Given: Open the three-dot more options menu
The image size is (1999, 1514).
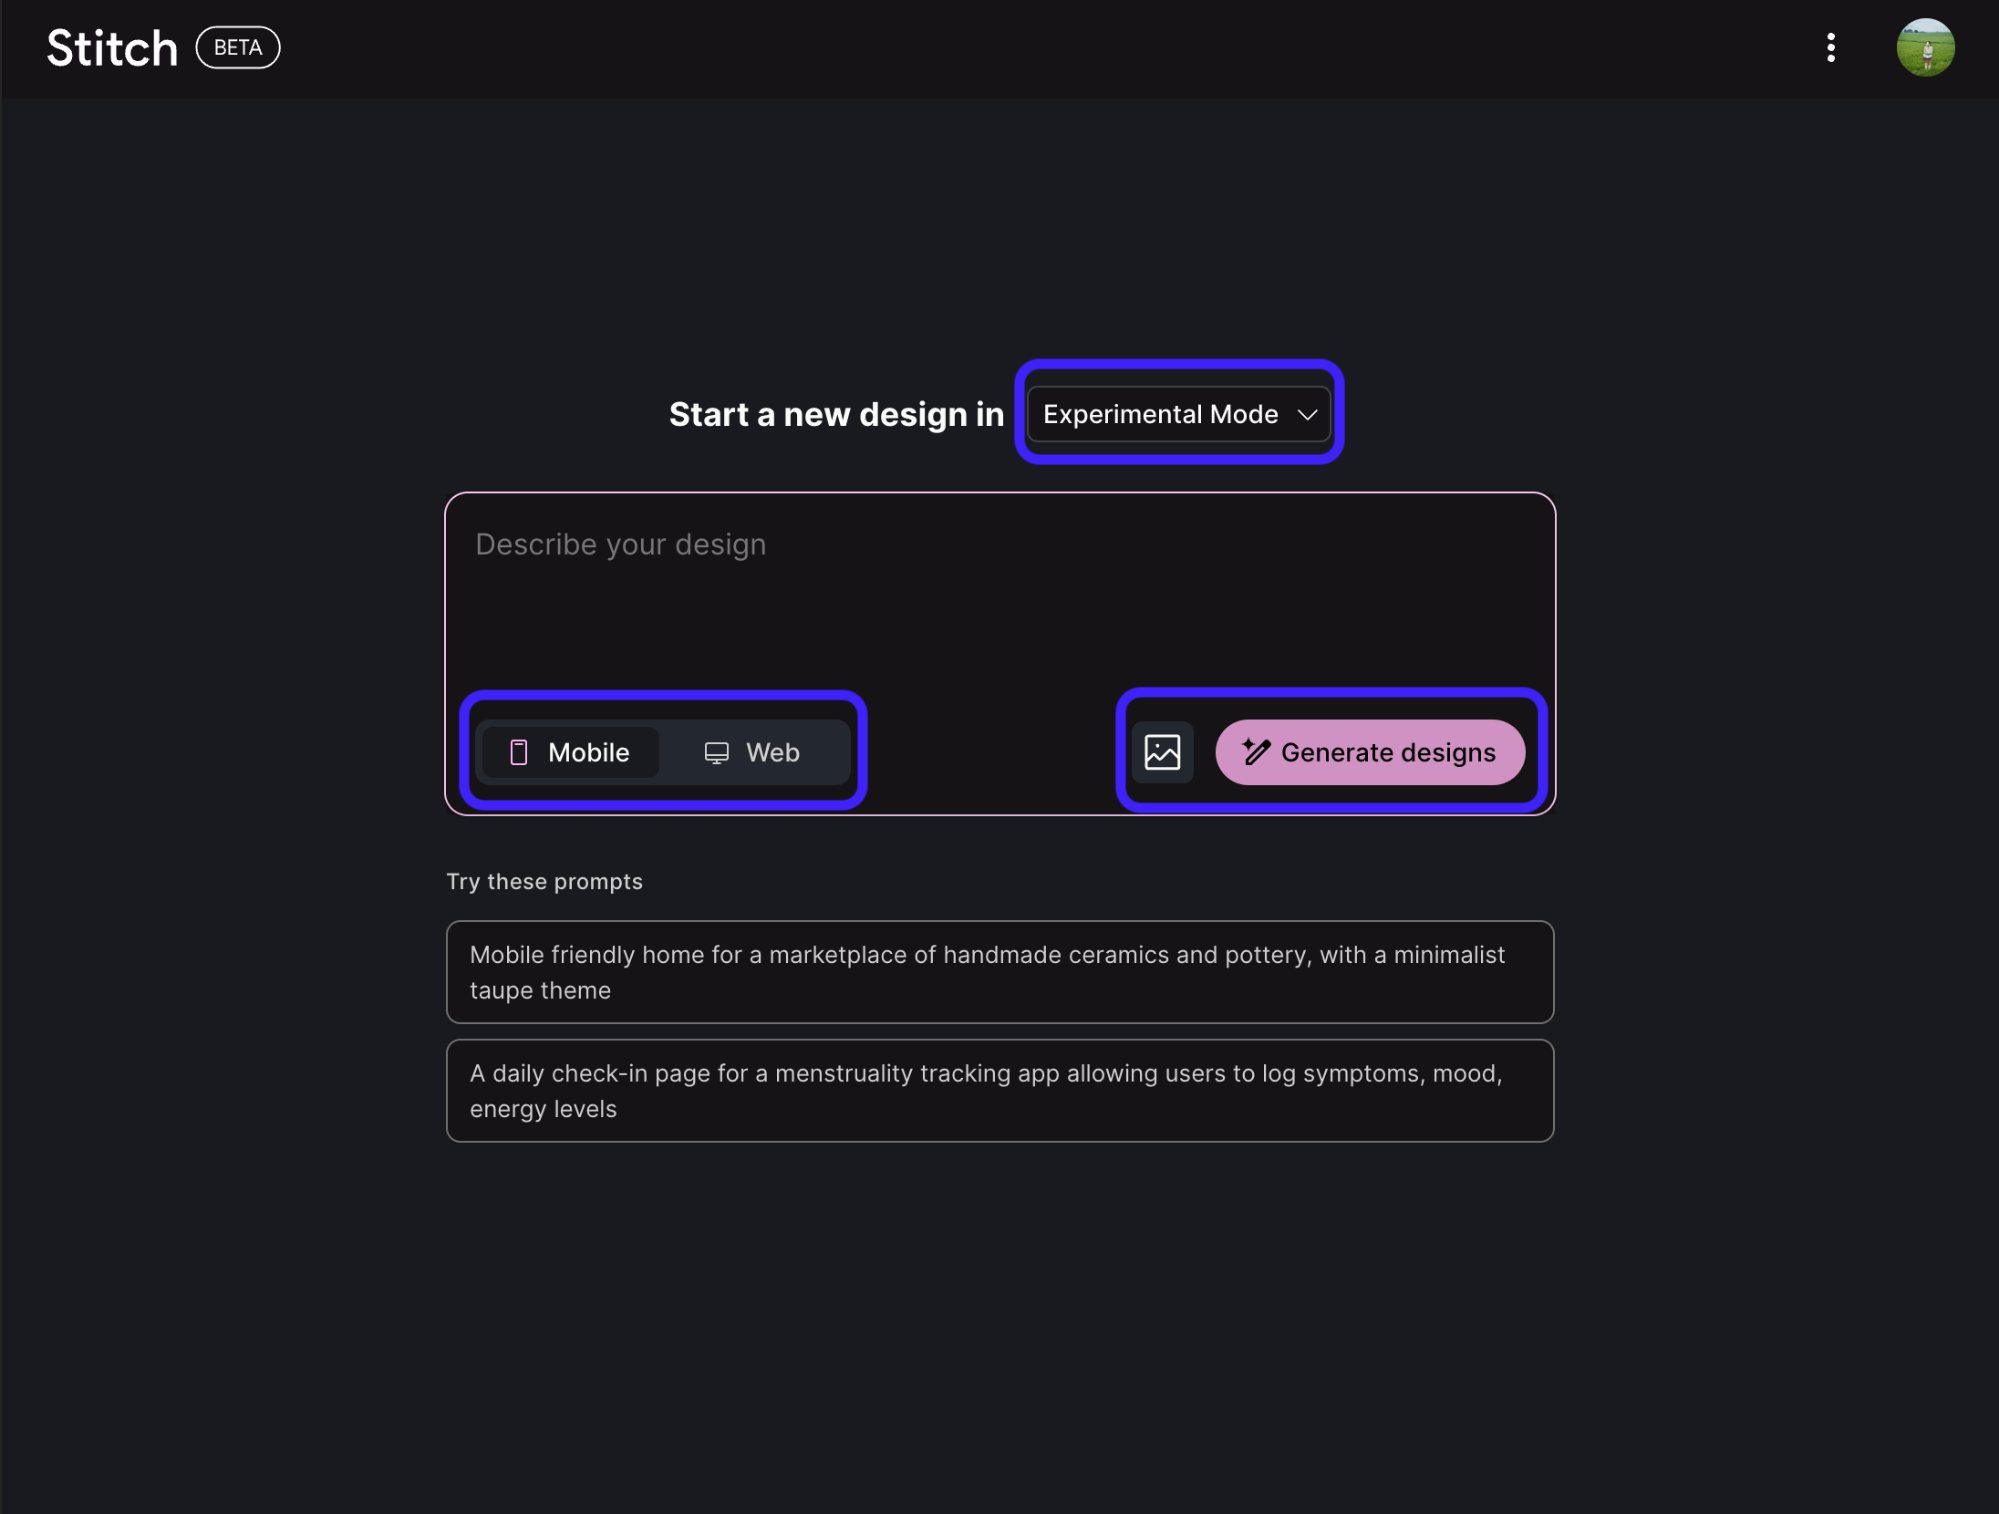Looking at the screenshot, I should [1830, 47].
